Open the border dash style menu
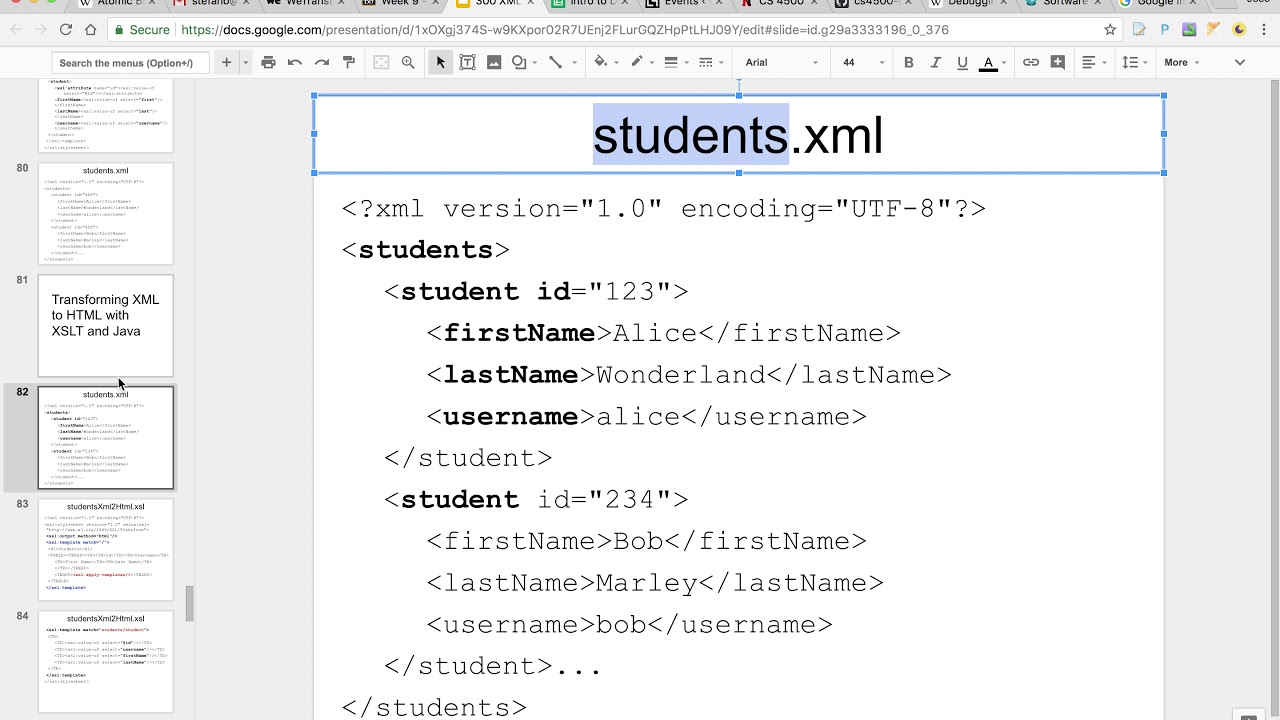Image resolution: width=1280 pixels, height=720 pixels. click(x=706, y=62)
